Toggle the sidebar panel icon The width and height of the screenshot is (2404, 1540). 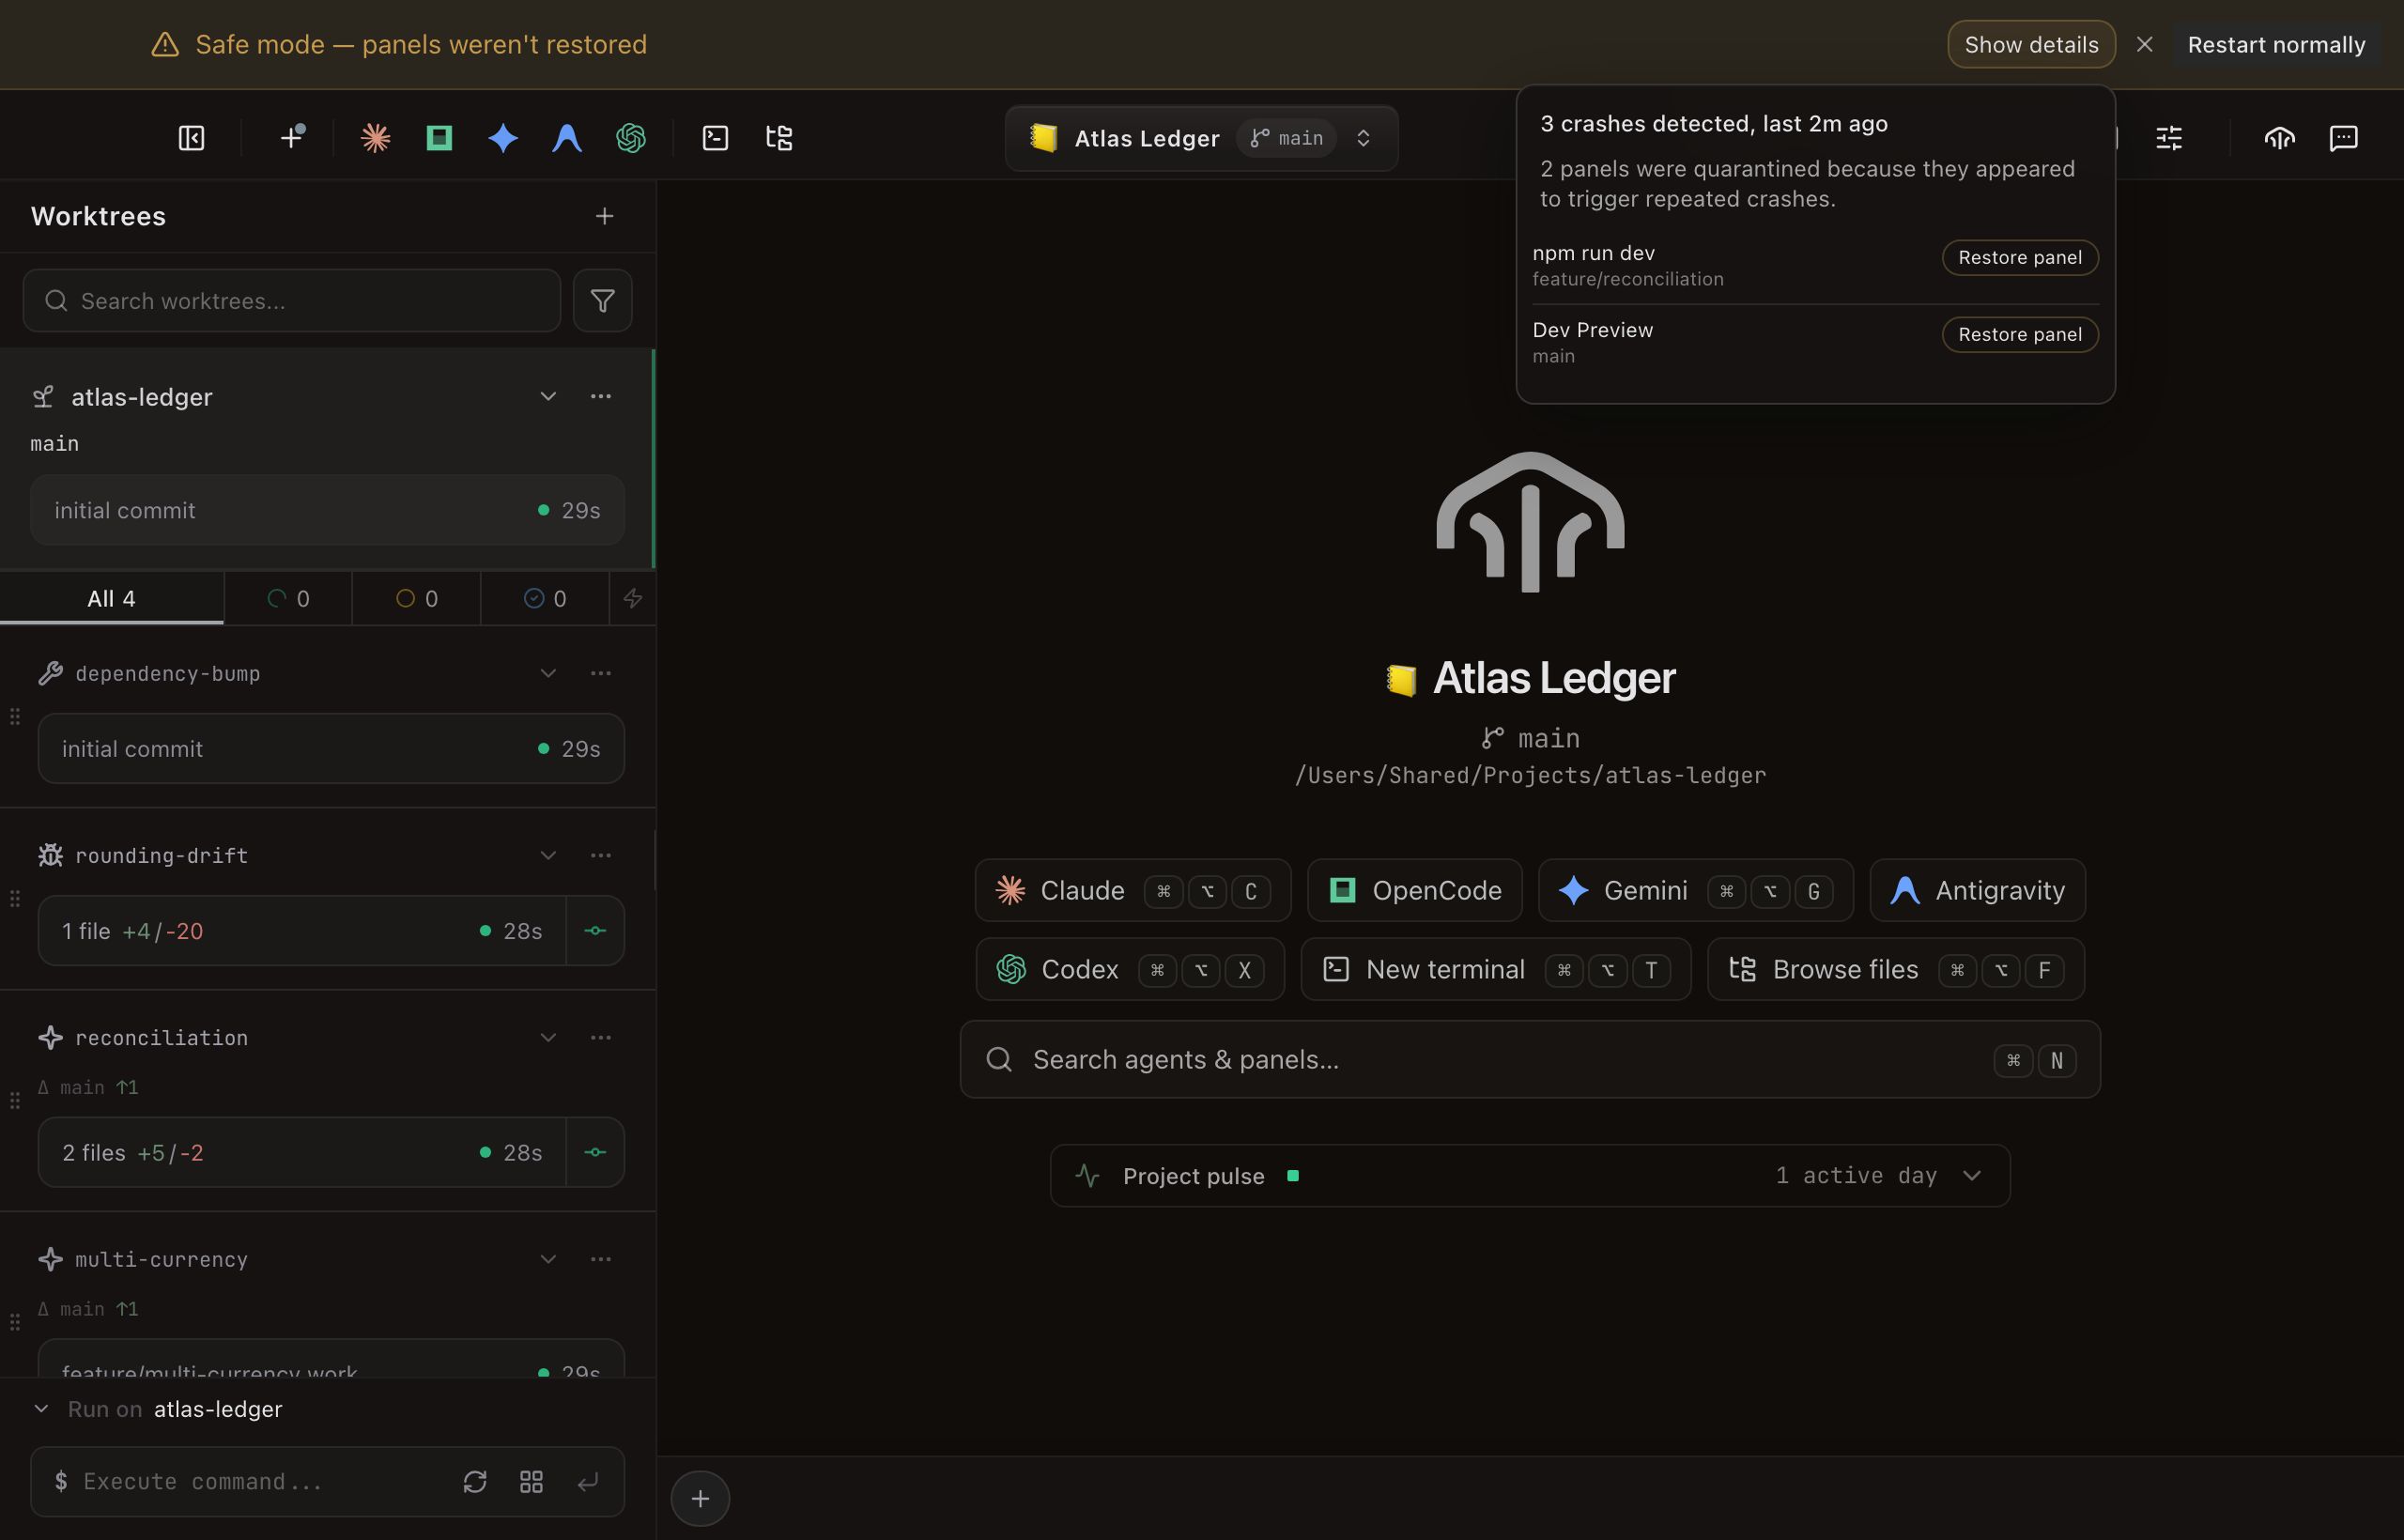point(191,138)
